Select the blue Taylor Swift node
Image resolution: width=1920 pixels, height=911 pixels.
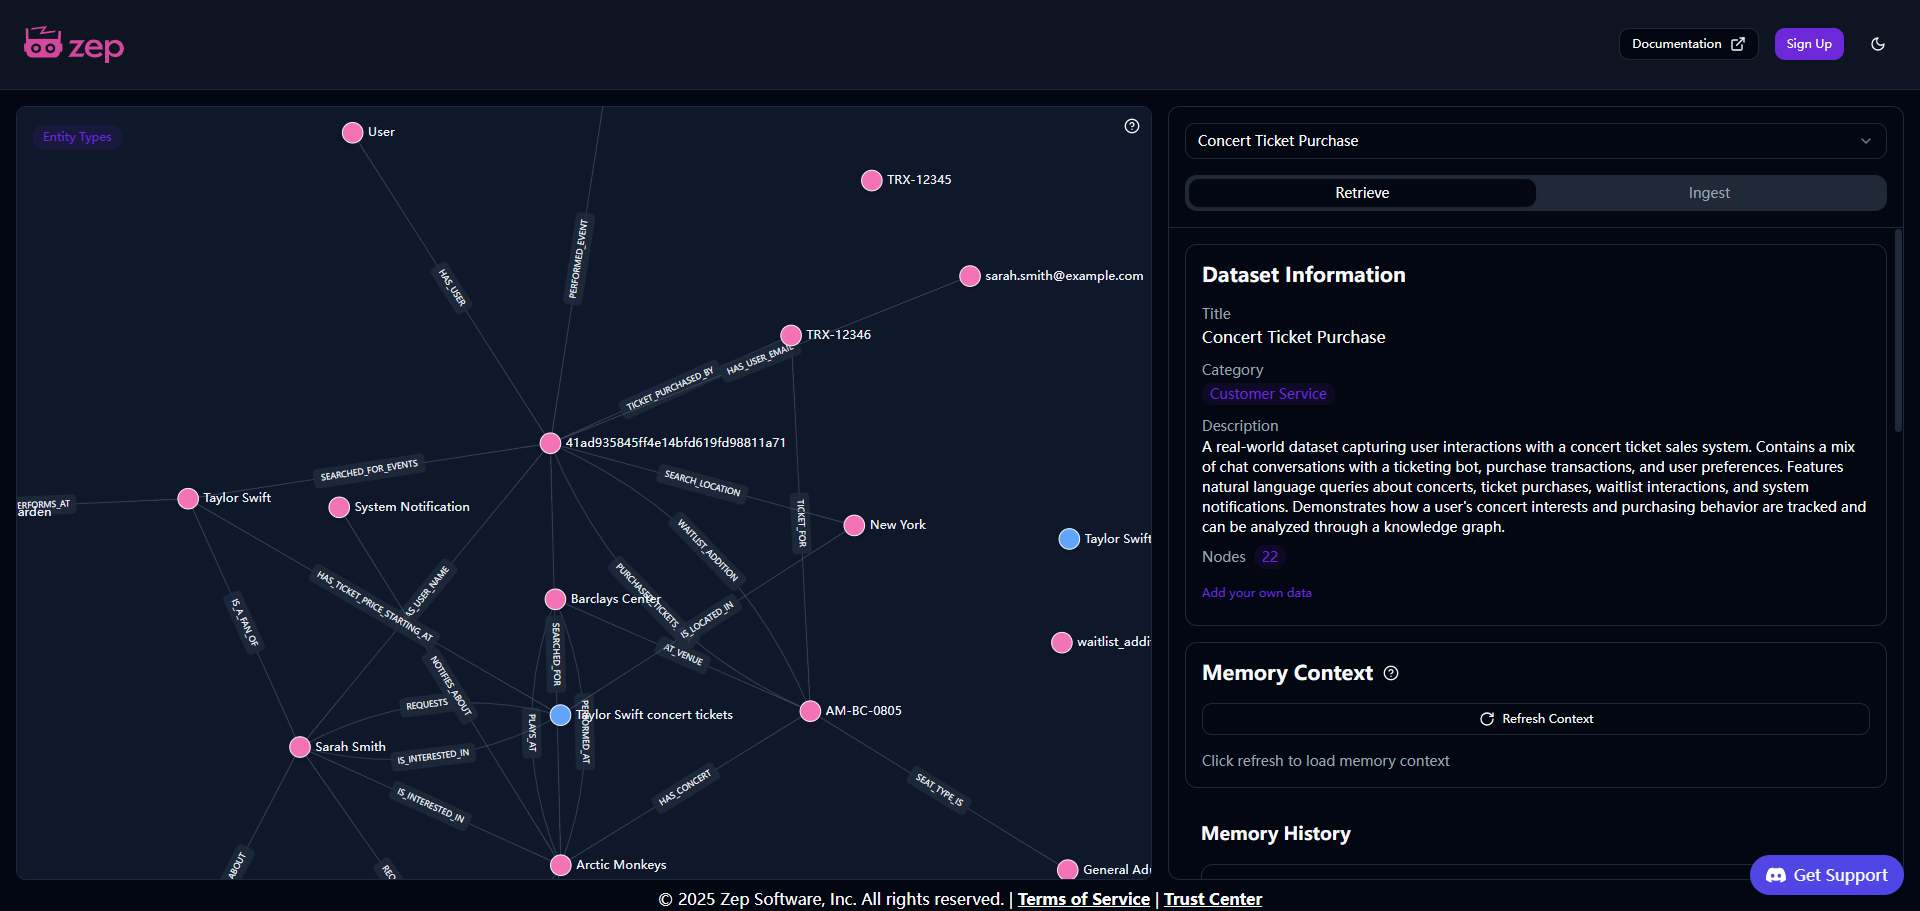[x=1069, y=539]
